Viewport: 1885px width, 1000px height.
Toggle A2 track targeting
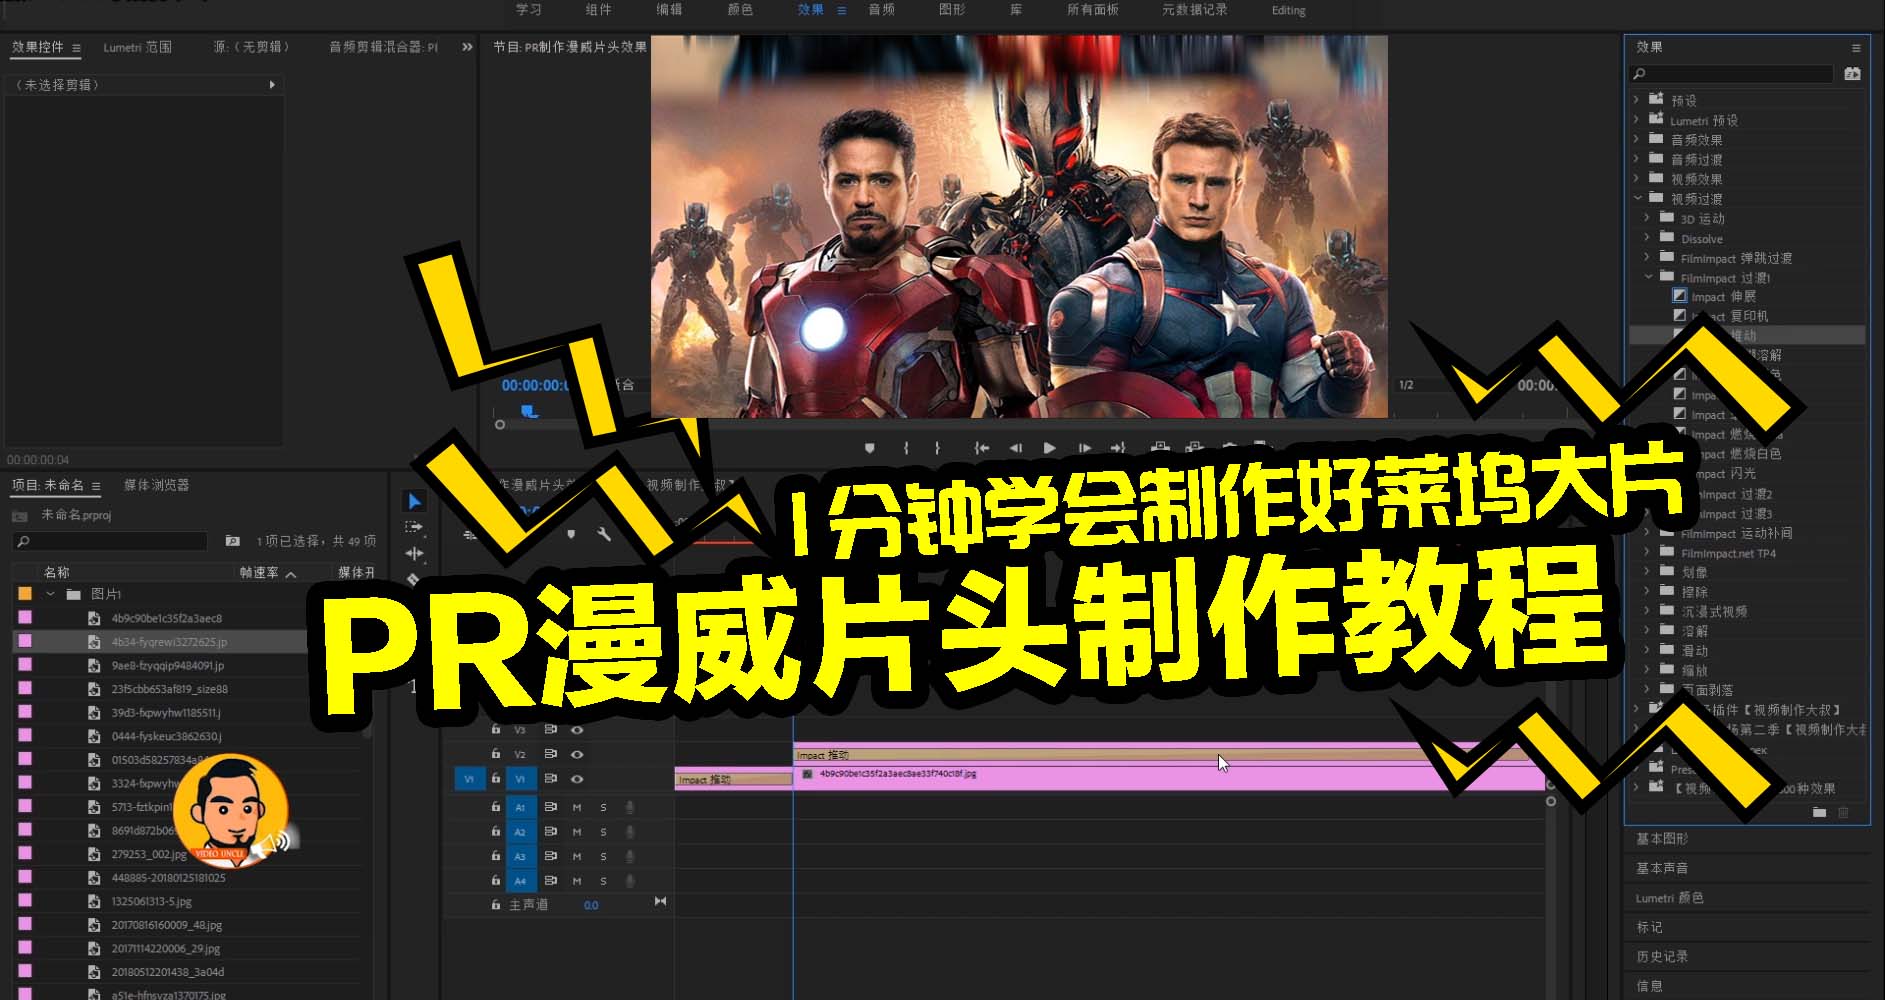(520, 832)
